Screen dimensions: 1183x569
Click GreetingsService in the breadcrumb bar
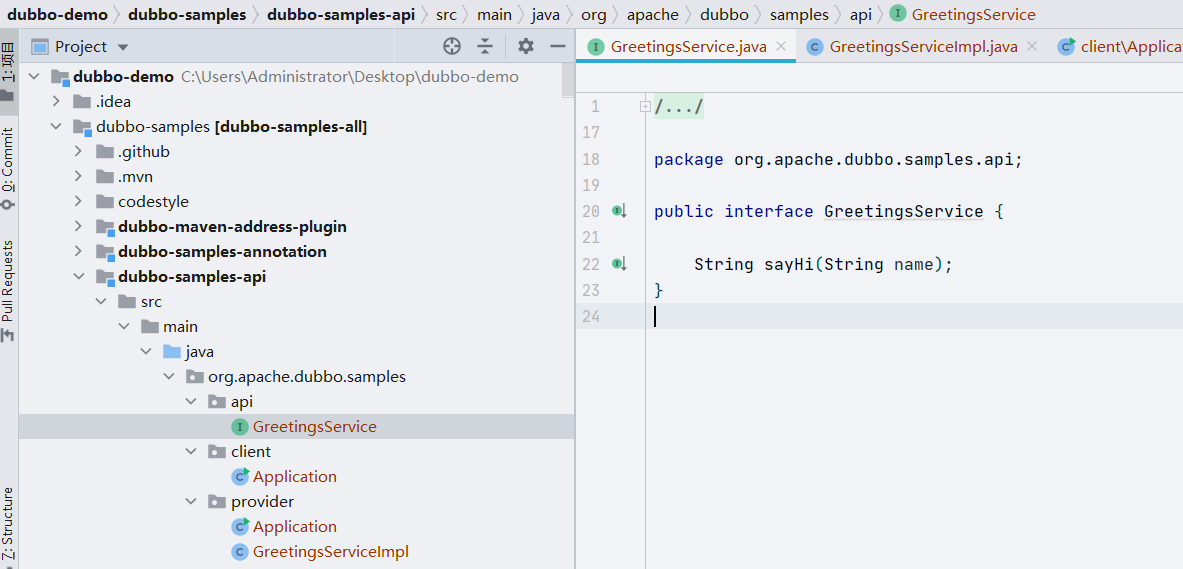point(963,14)
